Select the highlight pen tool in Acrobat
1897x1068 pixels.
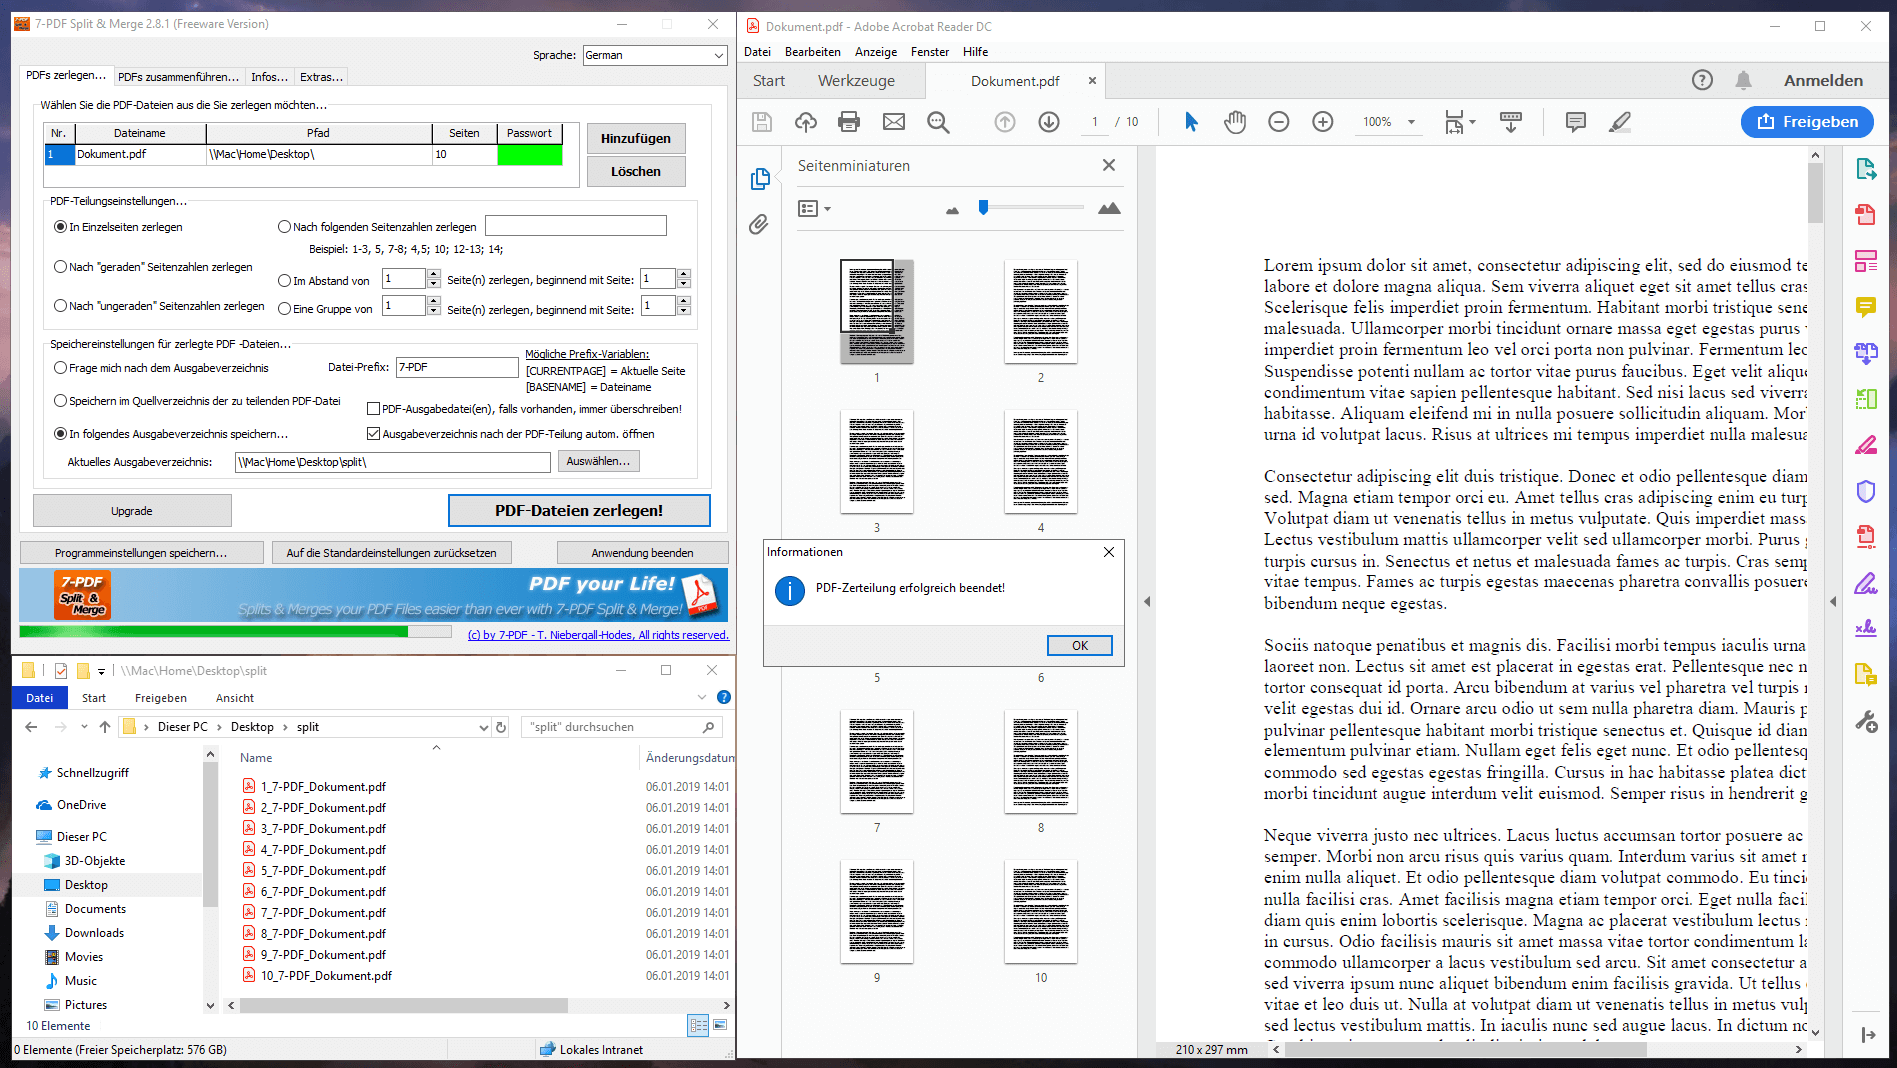[1620, 122]
